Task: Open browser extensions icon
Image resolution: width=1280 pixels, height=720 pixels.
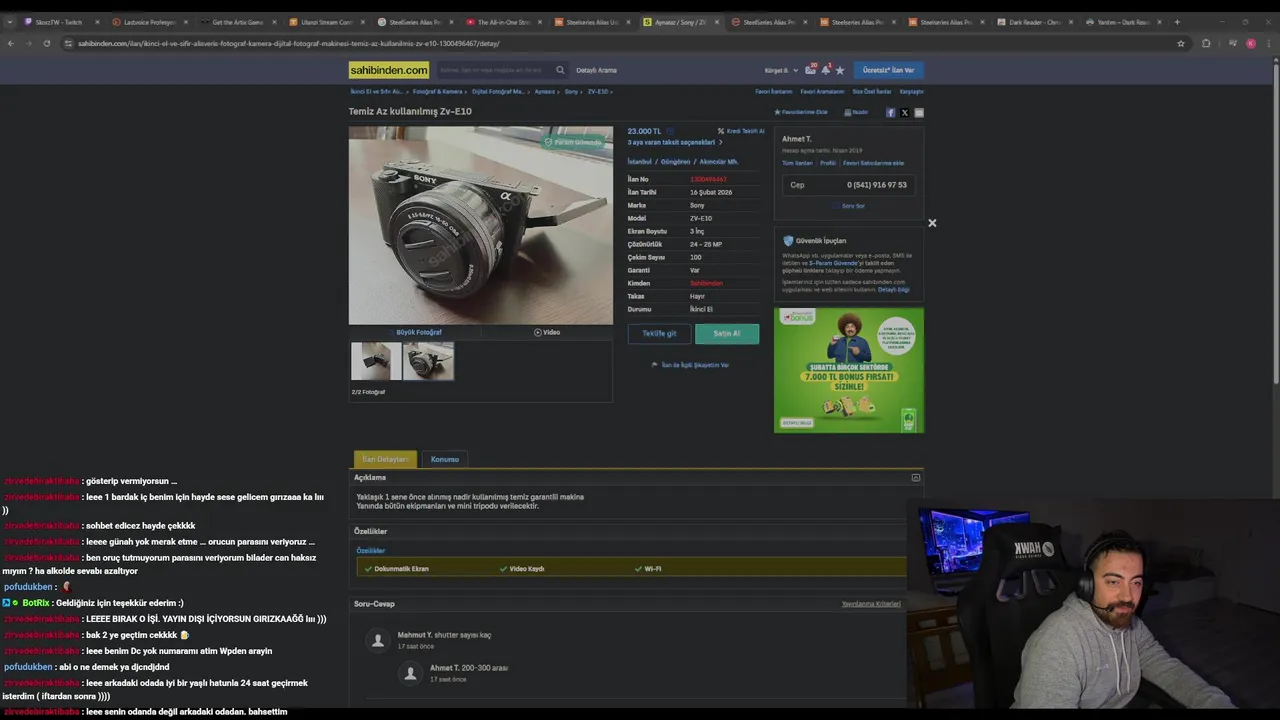Action: pos(1206,43)
